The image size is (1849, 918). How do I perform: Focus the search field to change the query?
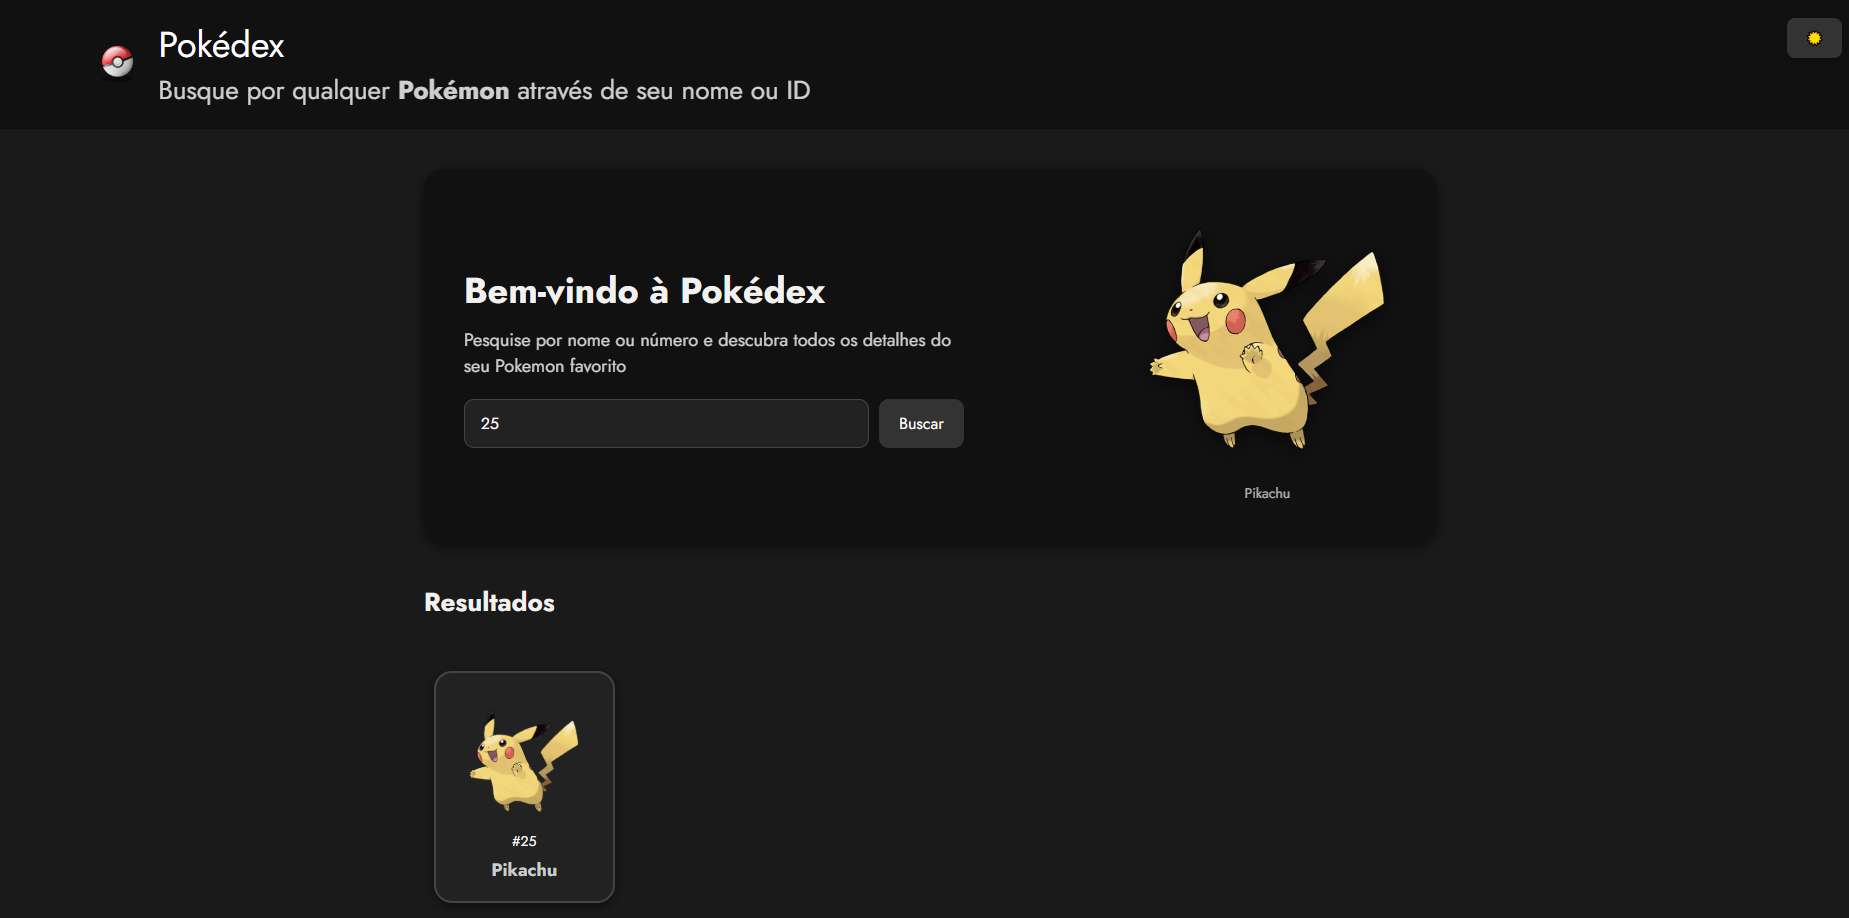(x=665, y=423)
